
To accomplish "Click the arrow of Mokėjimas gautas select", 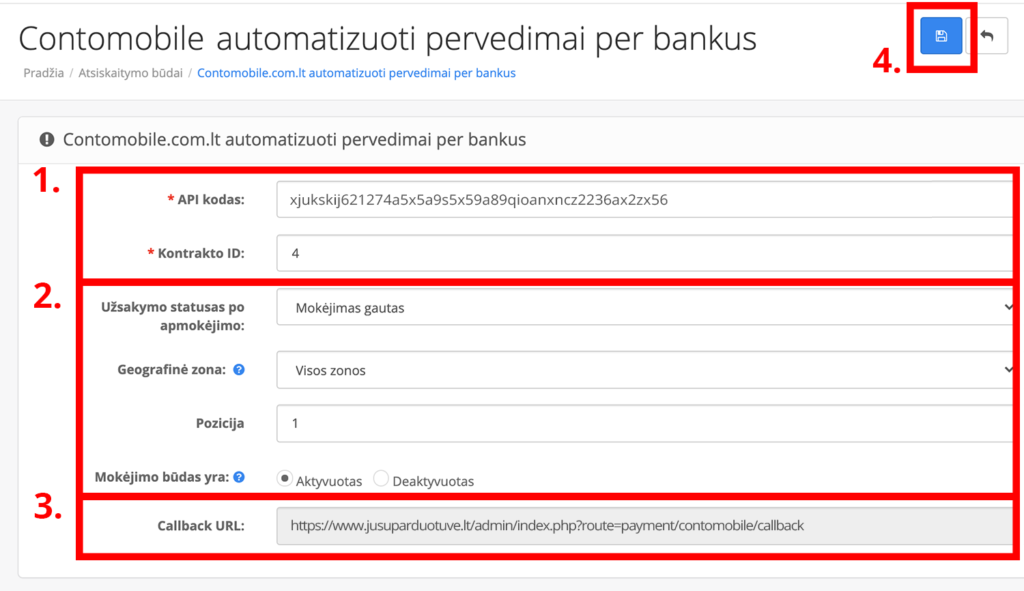I will pos(1009,307).
